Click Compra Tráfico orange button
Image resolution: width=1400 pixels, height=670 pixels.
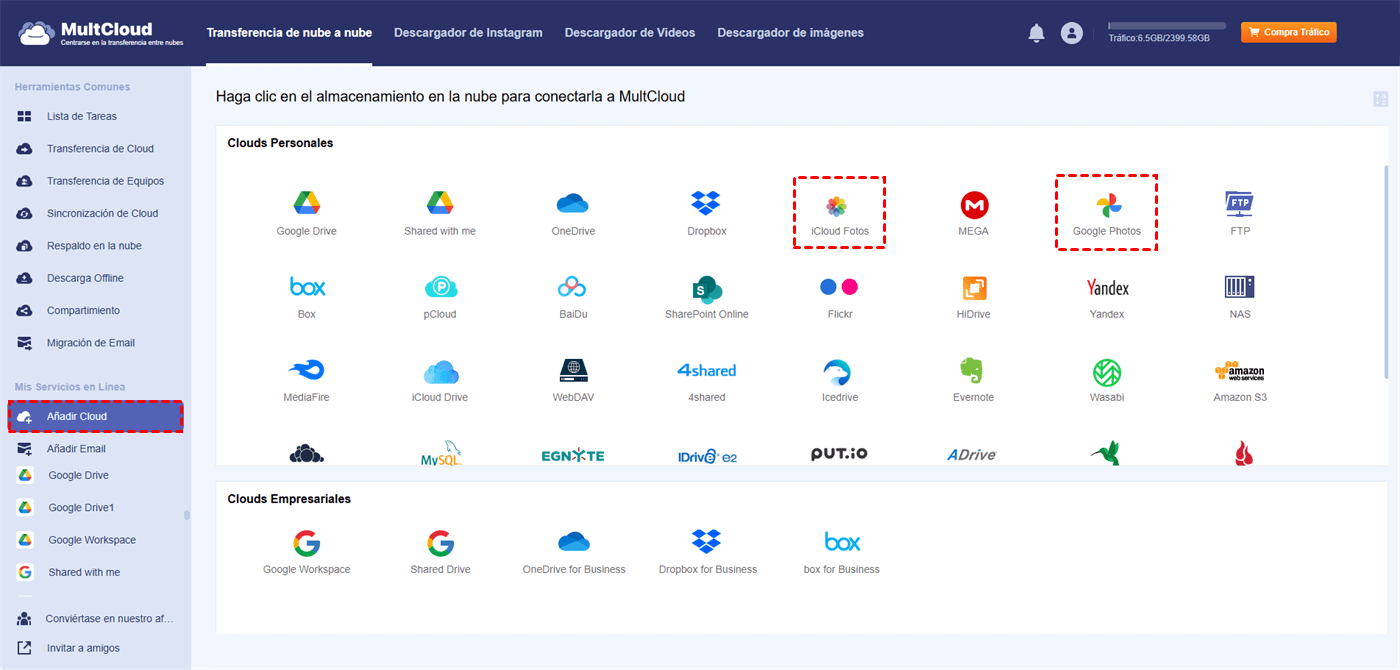tap(1288, 32)
